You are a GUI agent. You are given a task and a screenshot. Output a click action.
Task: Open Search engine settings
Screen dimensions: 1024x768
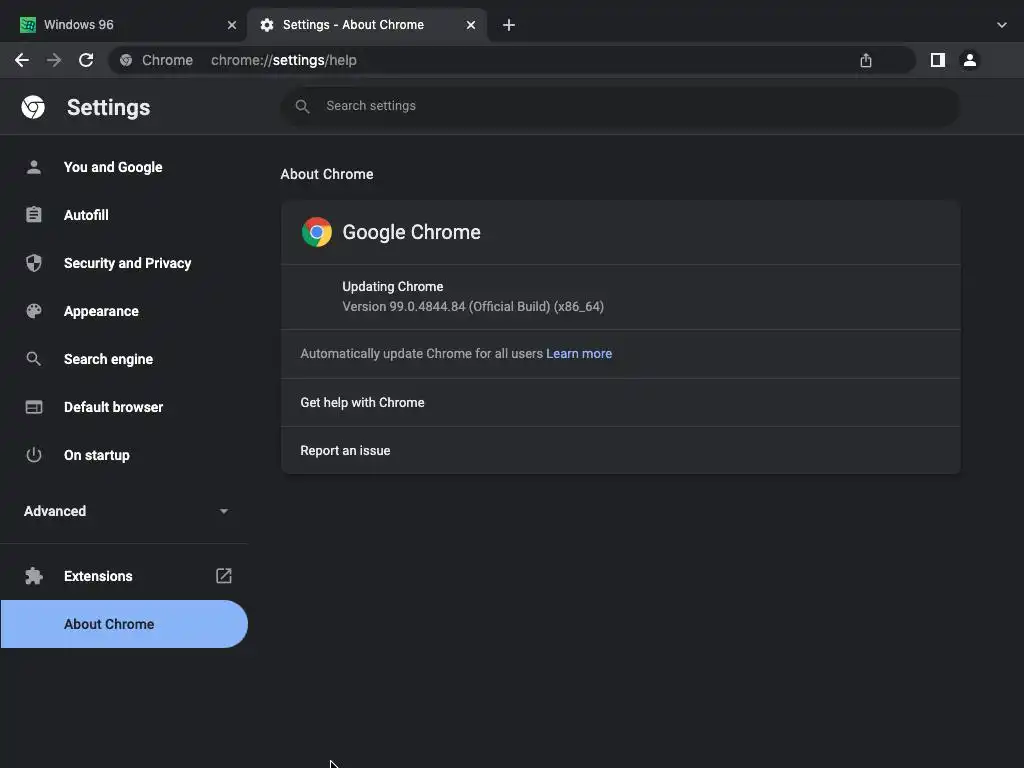[x=124, y=359]
